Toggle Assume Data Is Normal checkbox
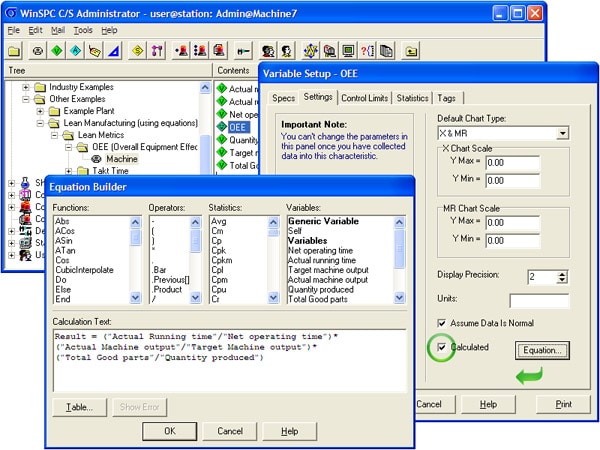This screenshot has height=450, width=600. pos(441,323)
